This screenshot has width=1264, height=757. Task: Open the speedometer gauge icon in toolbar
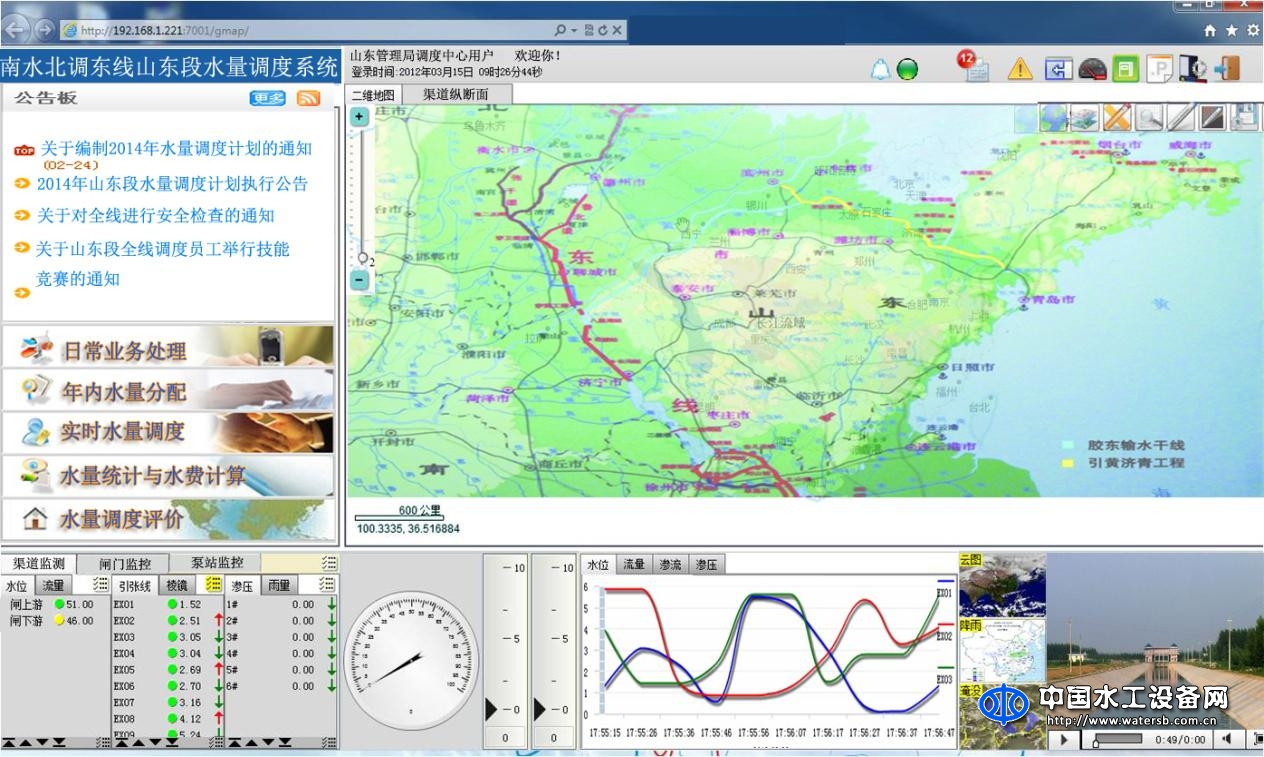(1092, 69)
